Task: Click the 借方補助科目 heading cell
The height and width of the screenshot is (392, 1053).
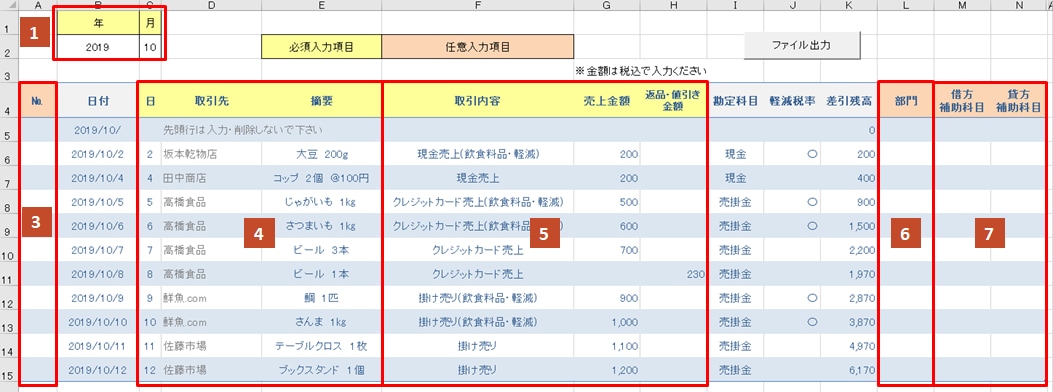Action: tap(962, 101)
